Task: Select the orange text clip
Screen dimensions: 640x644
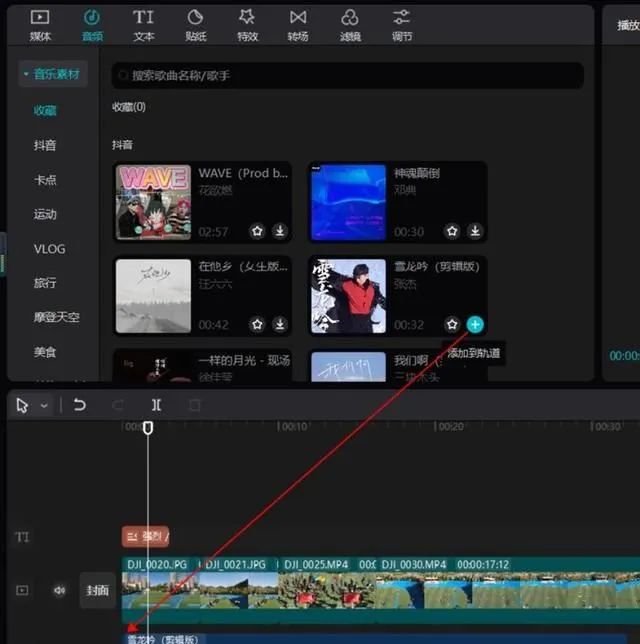Action: [145, 536]
